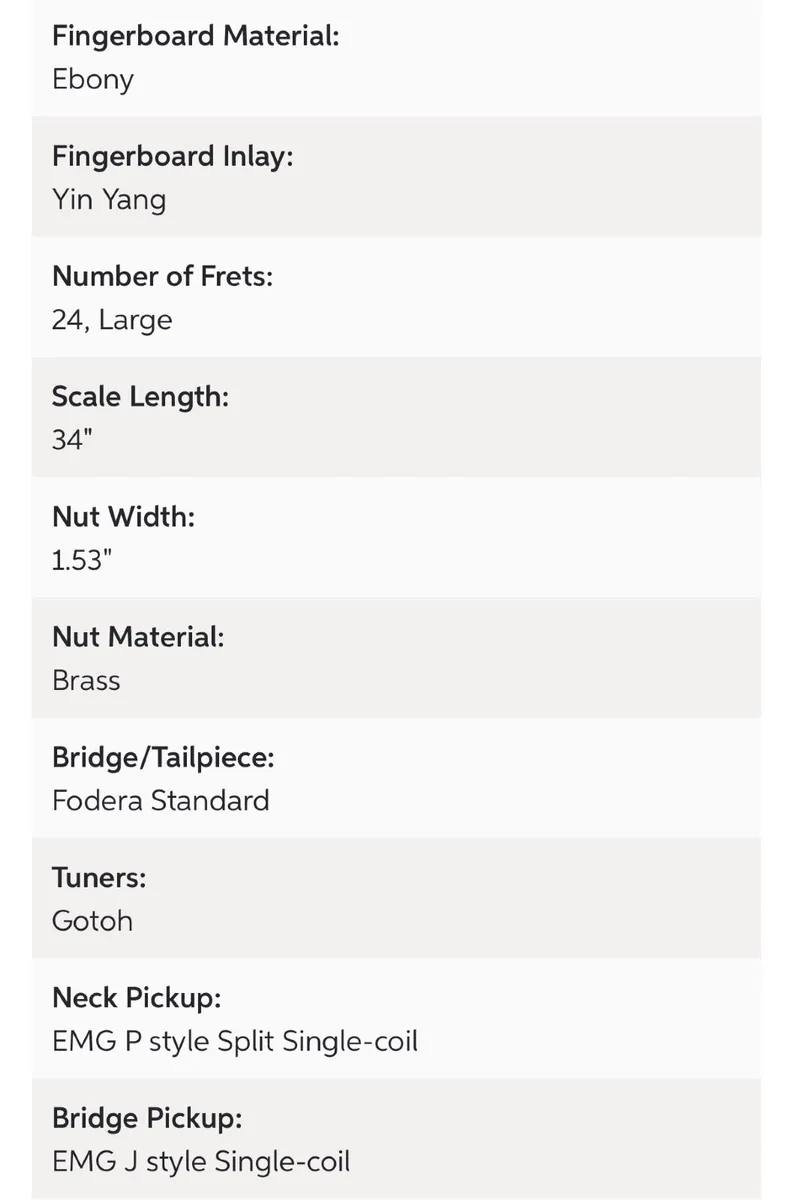793x1200 pixels.
Task: Click the Fodera Standard bridge value
Action: (161, 801)
